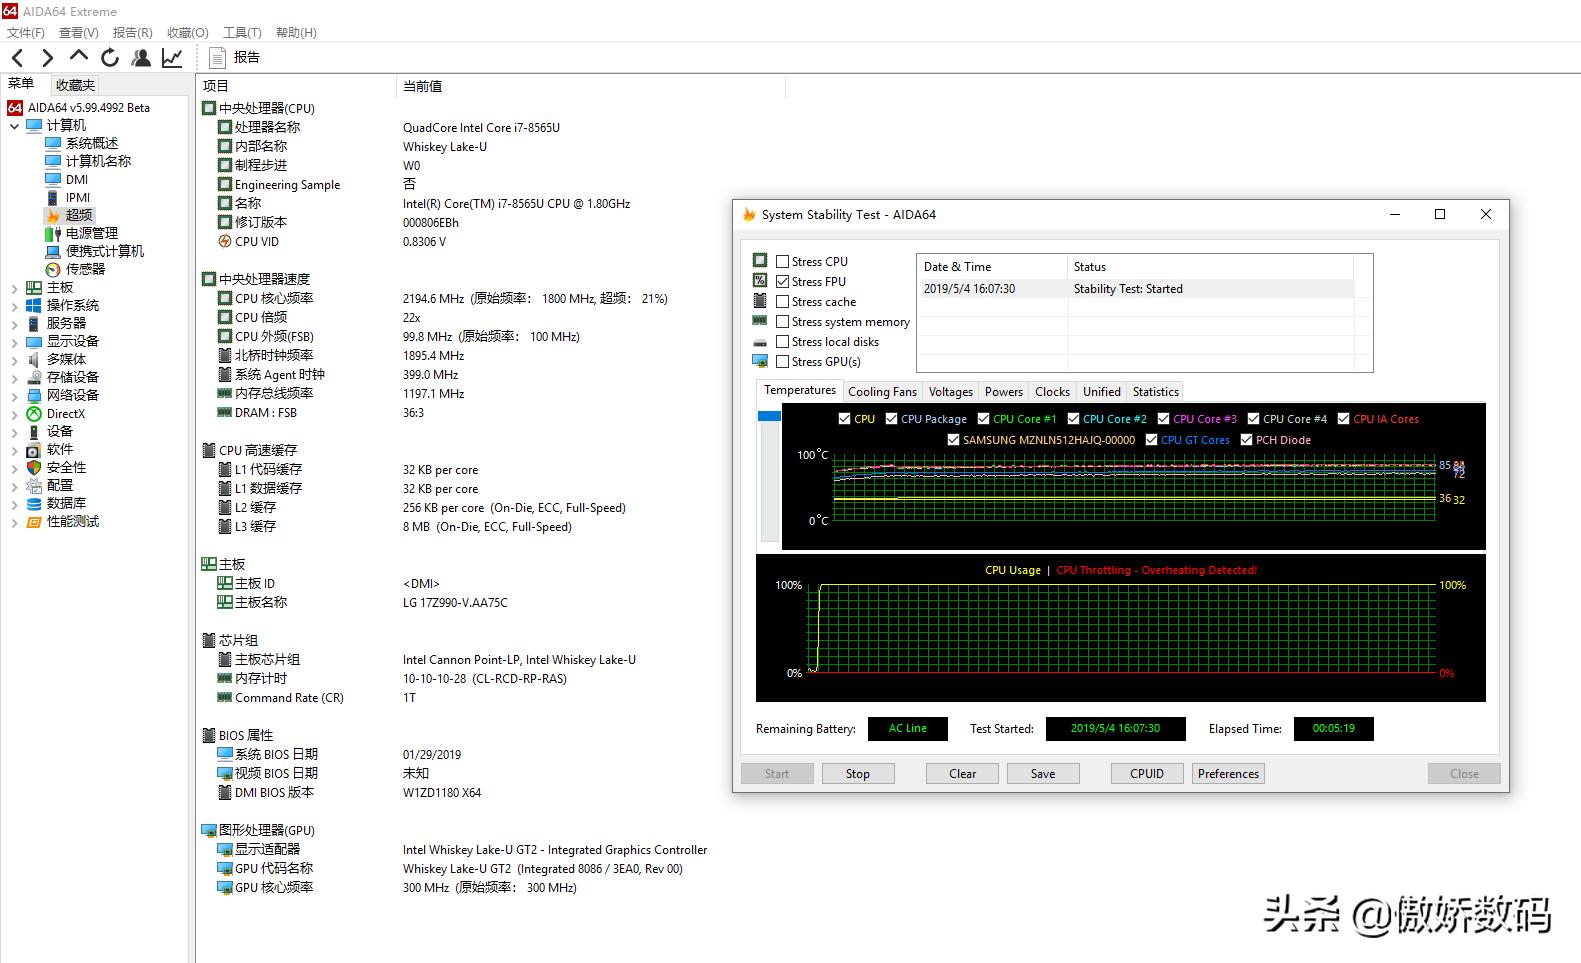
Task: Collapse the 计算机 tree node
Action: coord(14,126)
